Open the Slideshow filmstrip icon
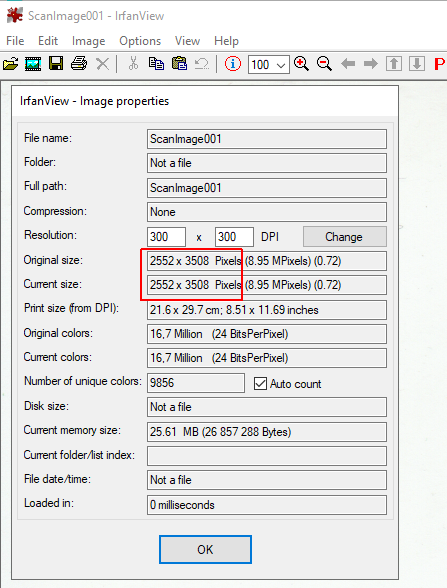 (33, 64)
